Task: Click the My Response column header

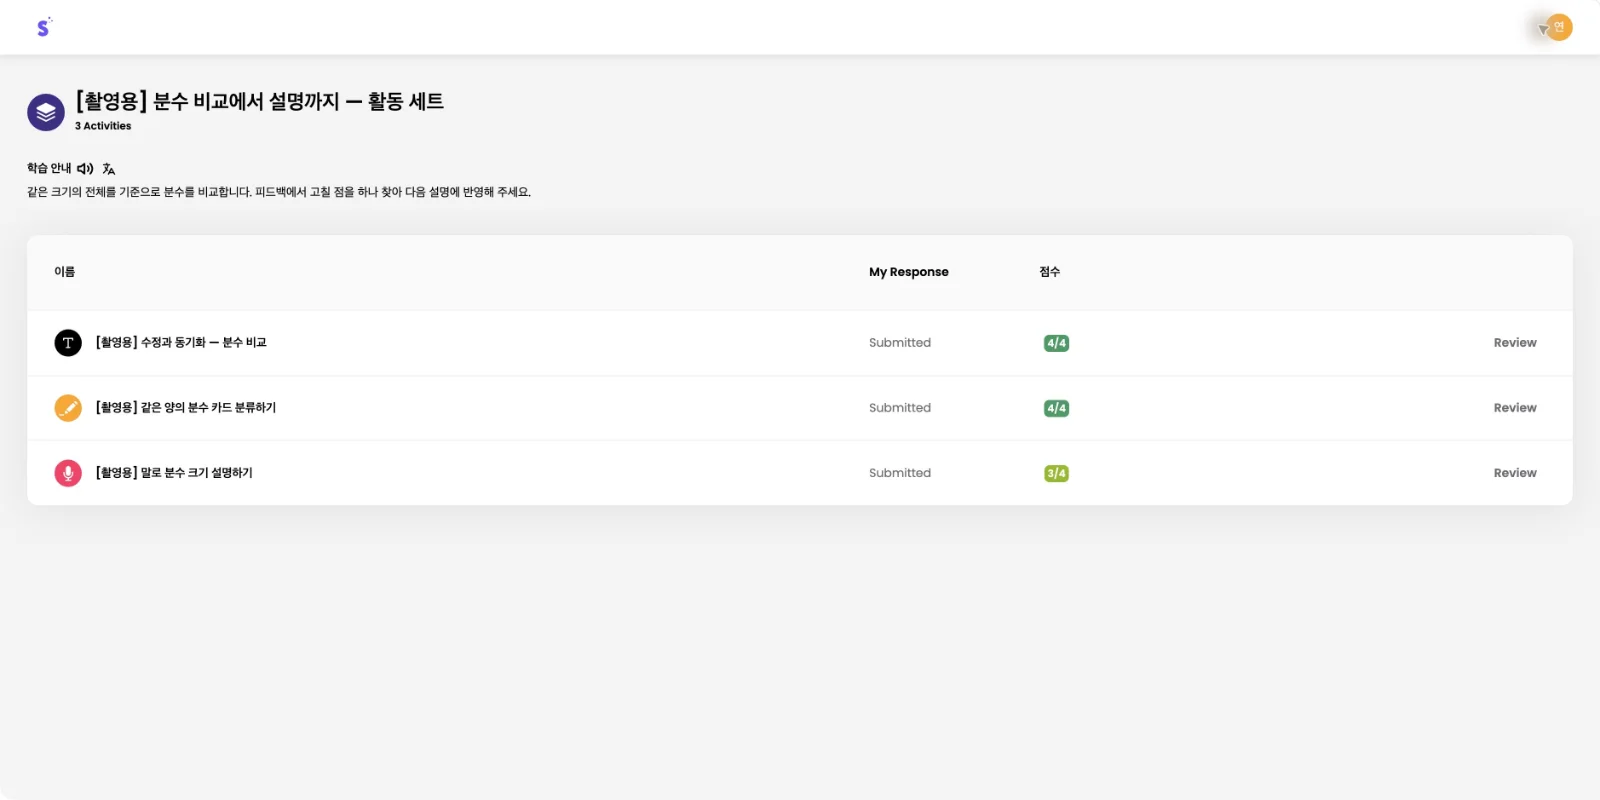Action: click(909, 272)
